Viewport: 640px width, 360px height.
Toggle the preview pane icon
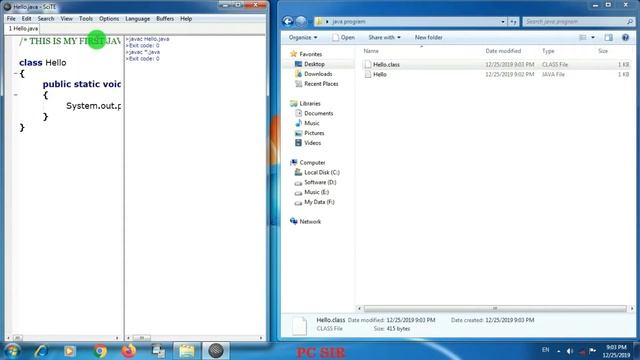click(x=609, y=38)
